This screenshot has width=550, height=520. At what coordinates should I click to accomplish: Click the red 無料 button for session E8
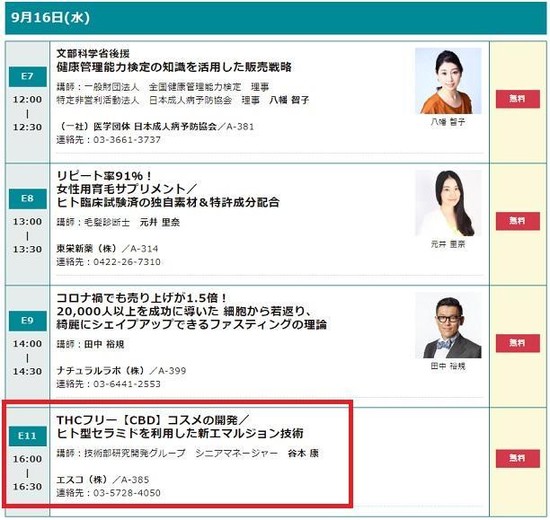pos(517,221)
